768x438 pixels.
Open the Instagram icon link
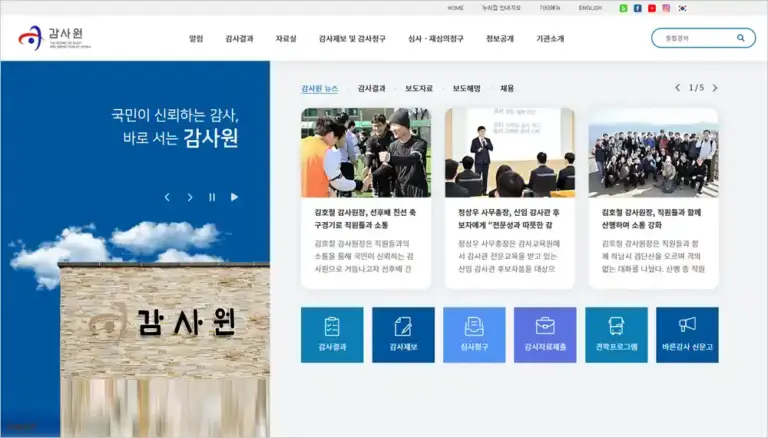pos(666,8)
